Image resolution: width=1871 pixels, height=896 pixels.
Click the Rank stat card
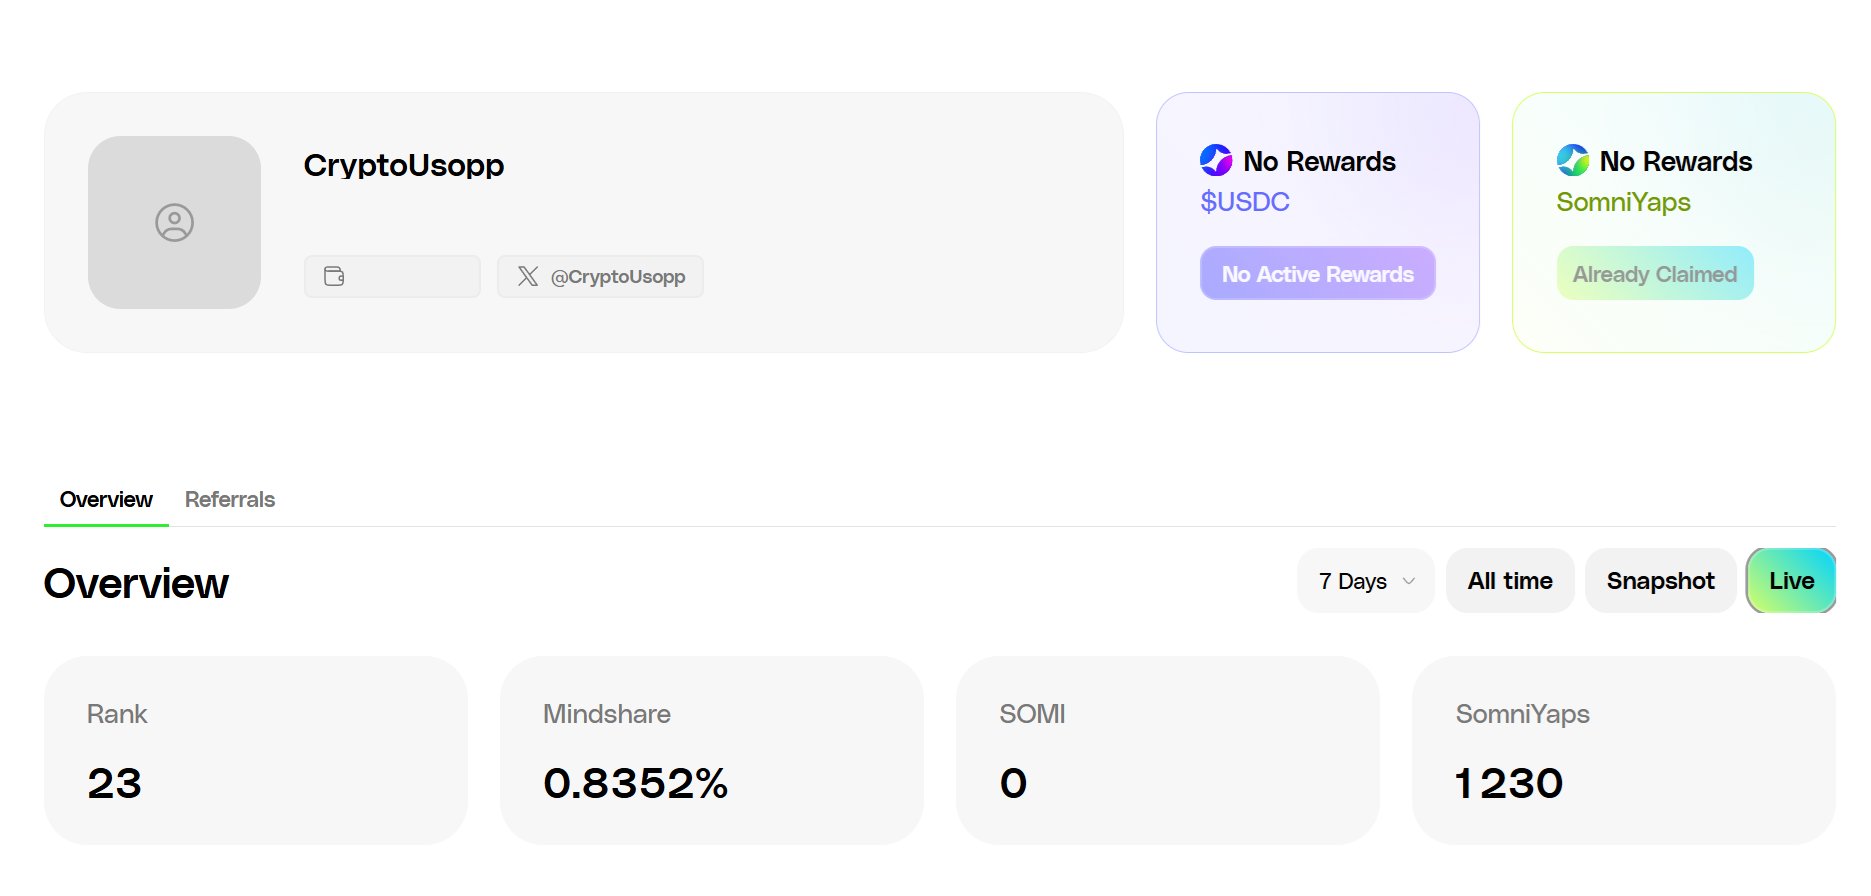click(x=255, y=750)
